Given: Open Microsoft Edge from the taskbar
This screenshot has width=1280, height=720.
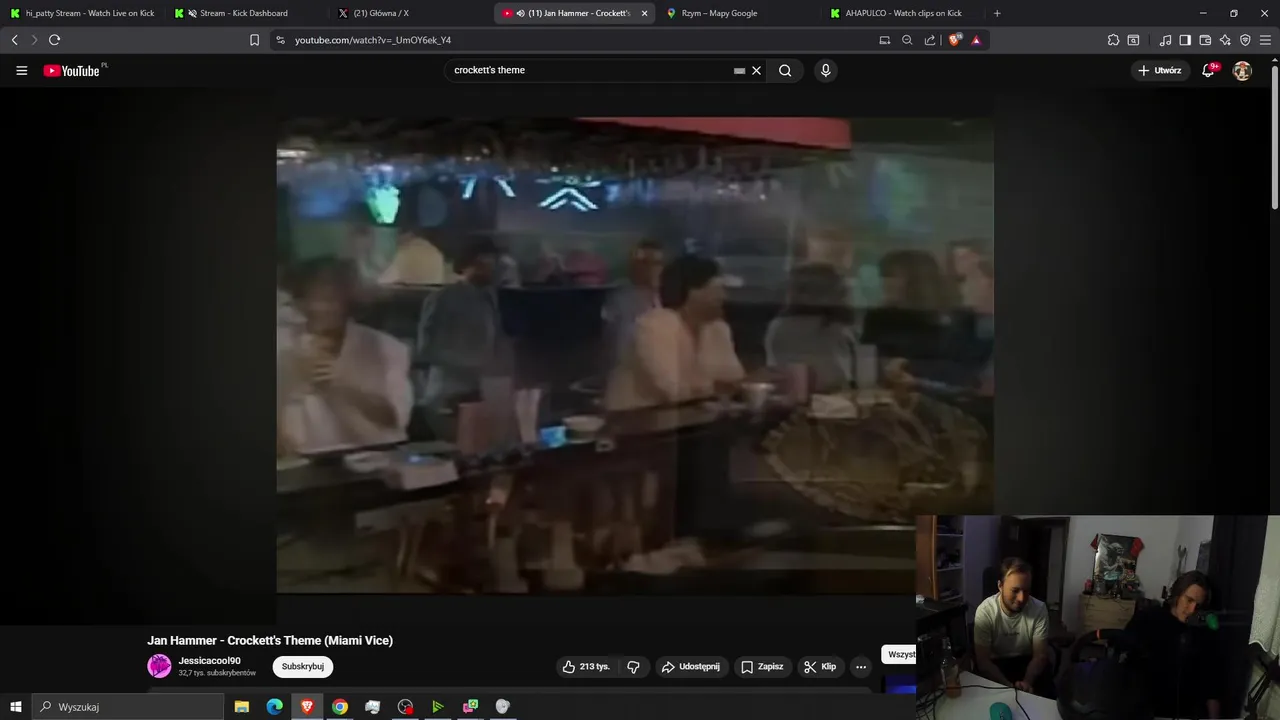Looking at the screenshot, I should coord(274,707).
